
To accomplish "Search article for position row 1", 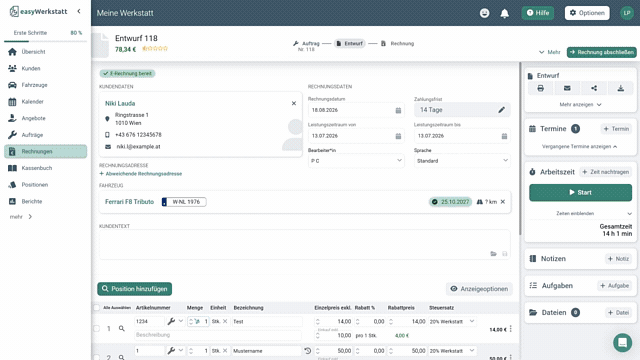I will click(122, 328).
